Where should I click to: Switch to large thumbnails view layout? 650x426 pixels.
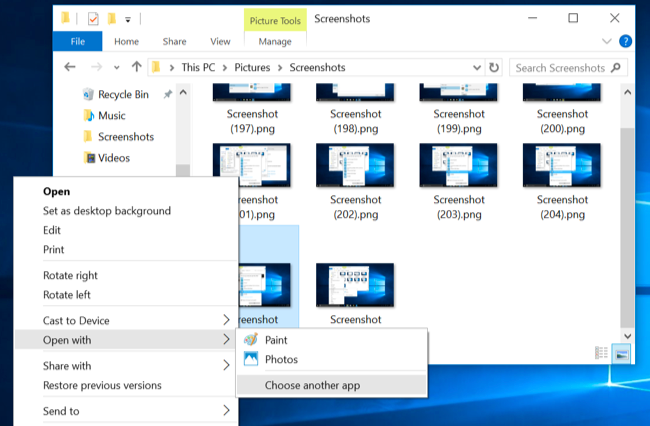621,353
